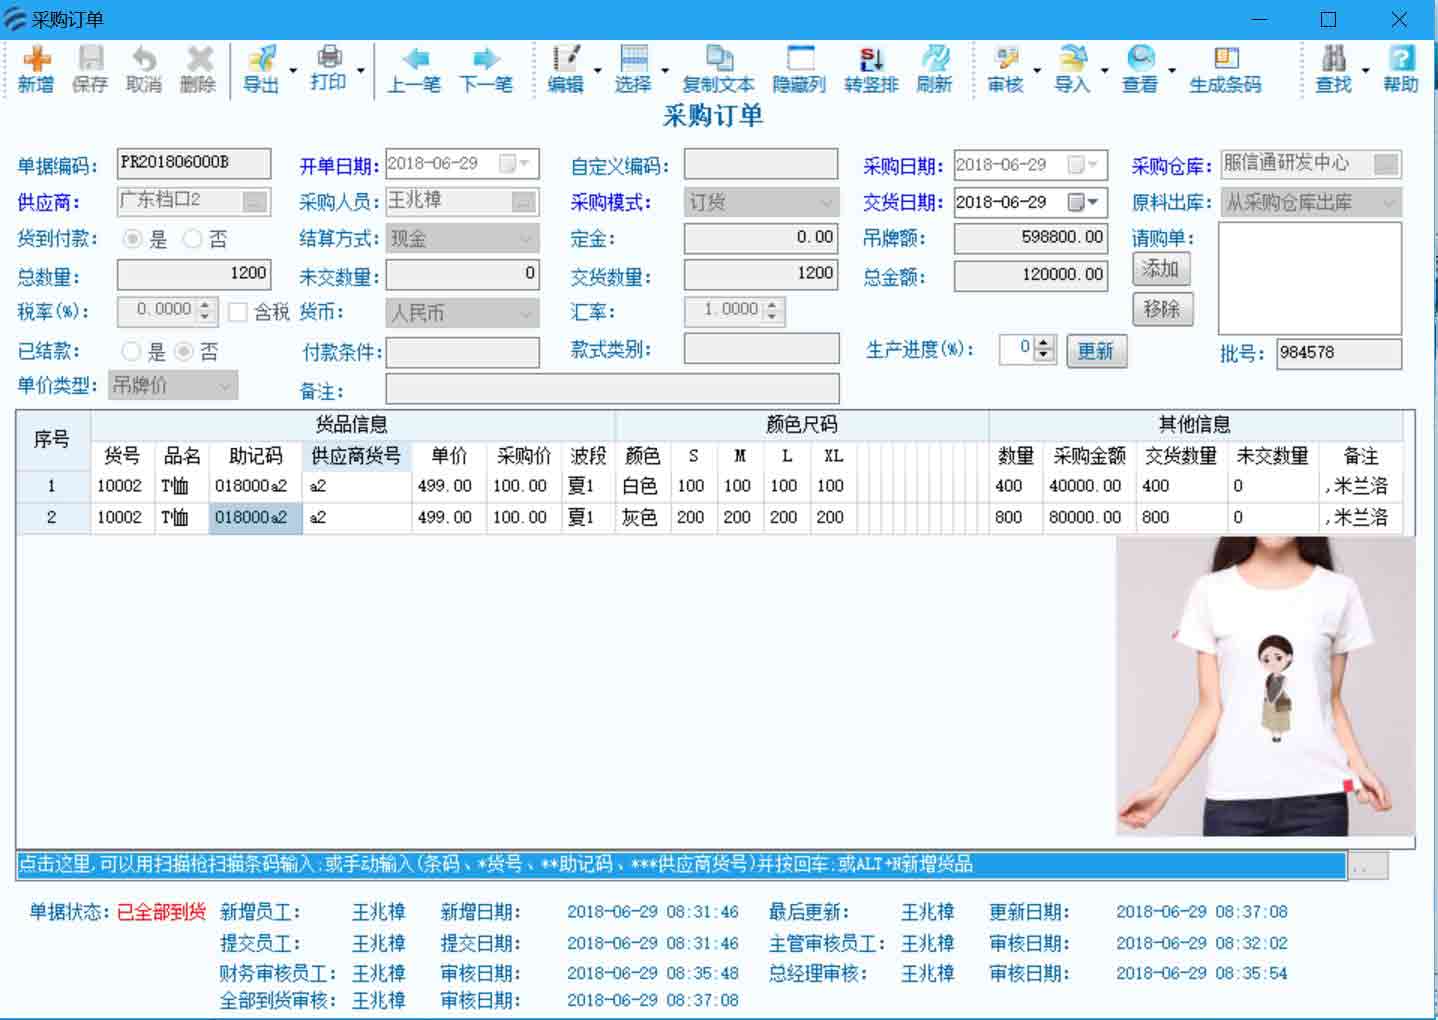Click the 请购单 list box

coord(1310,279)
